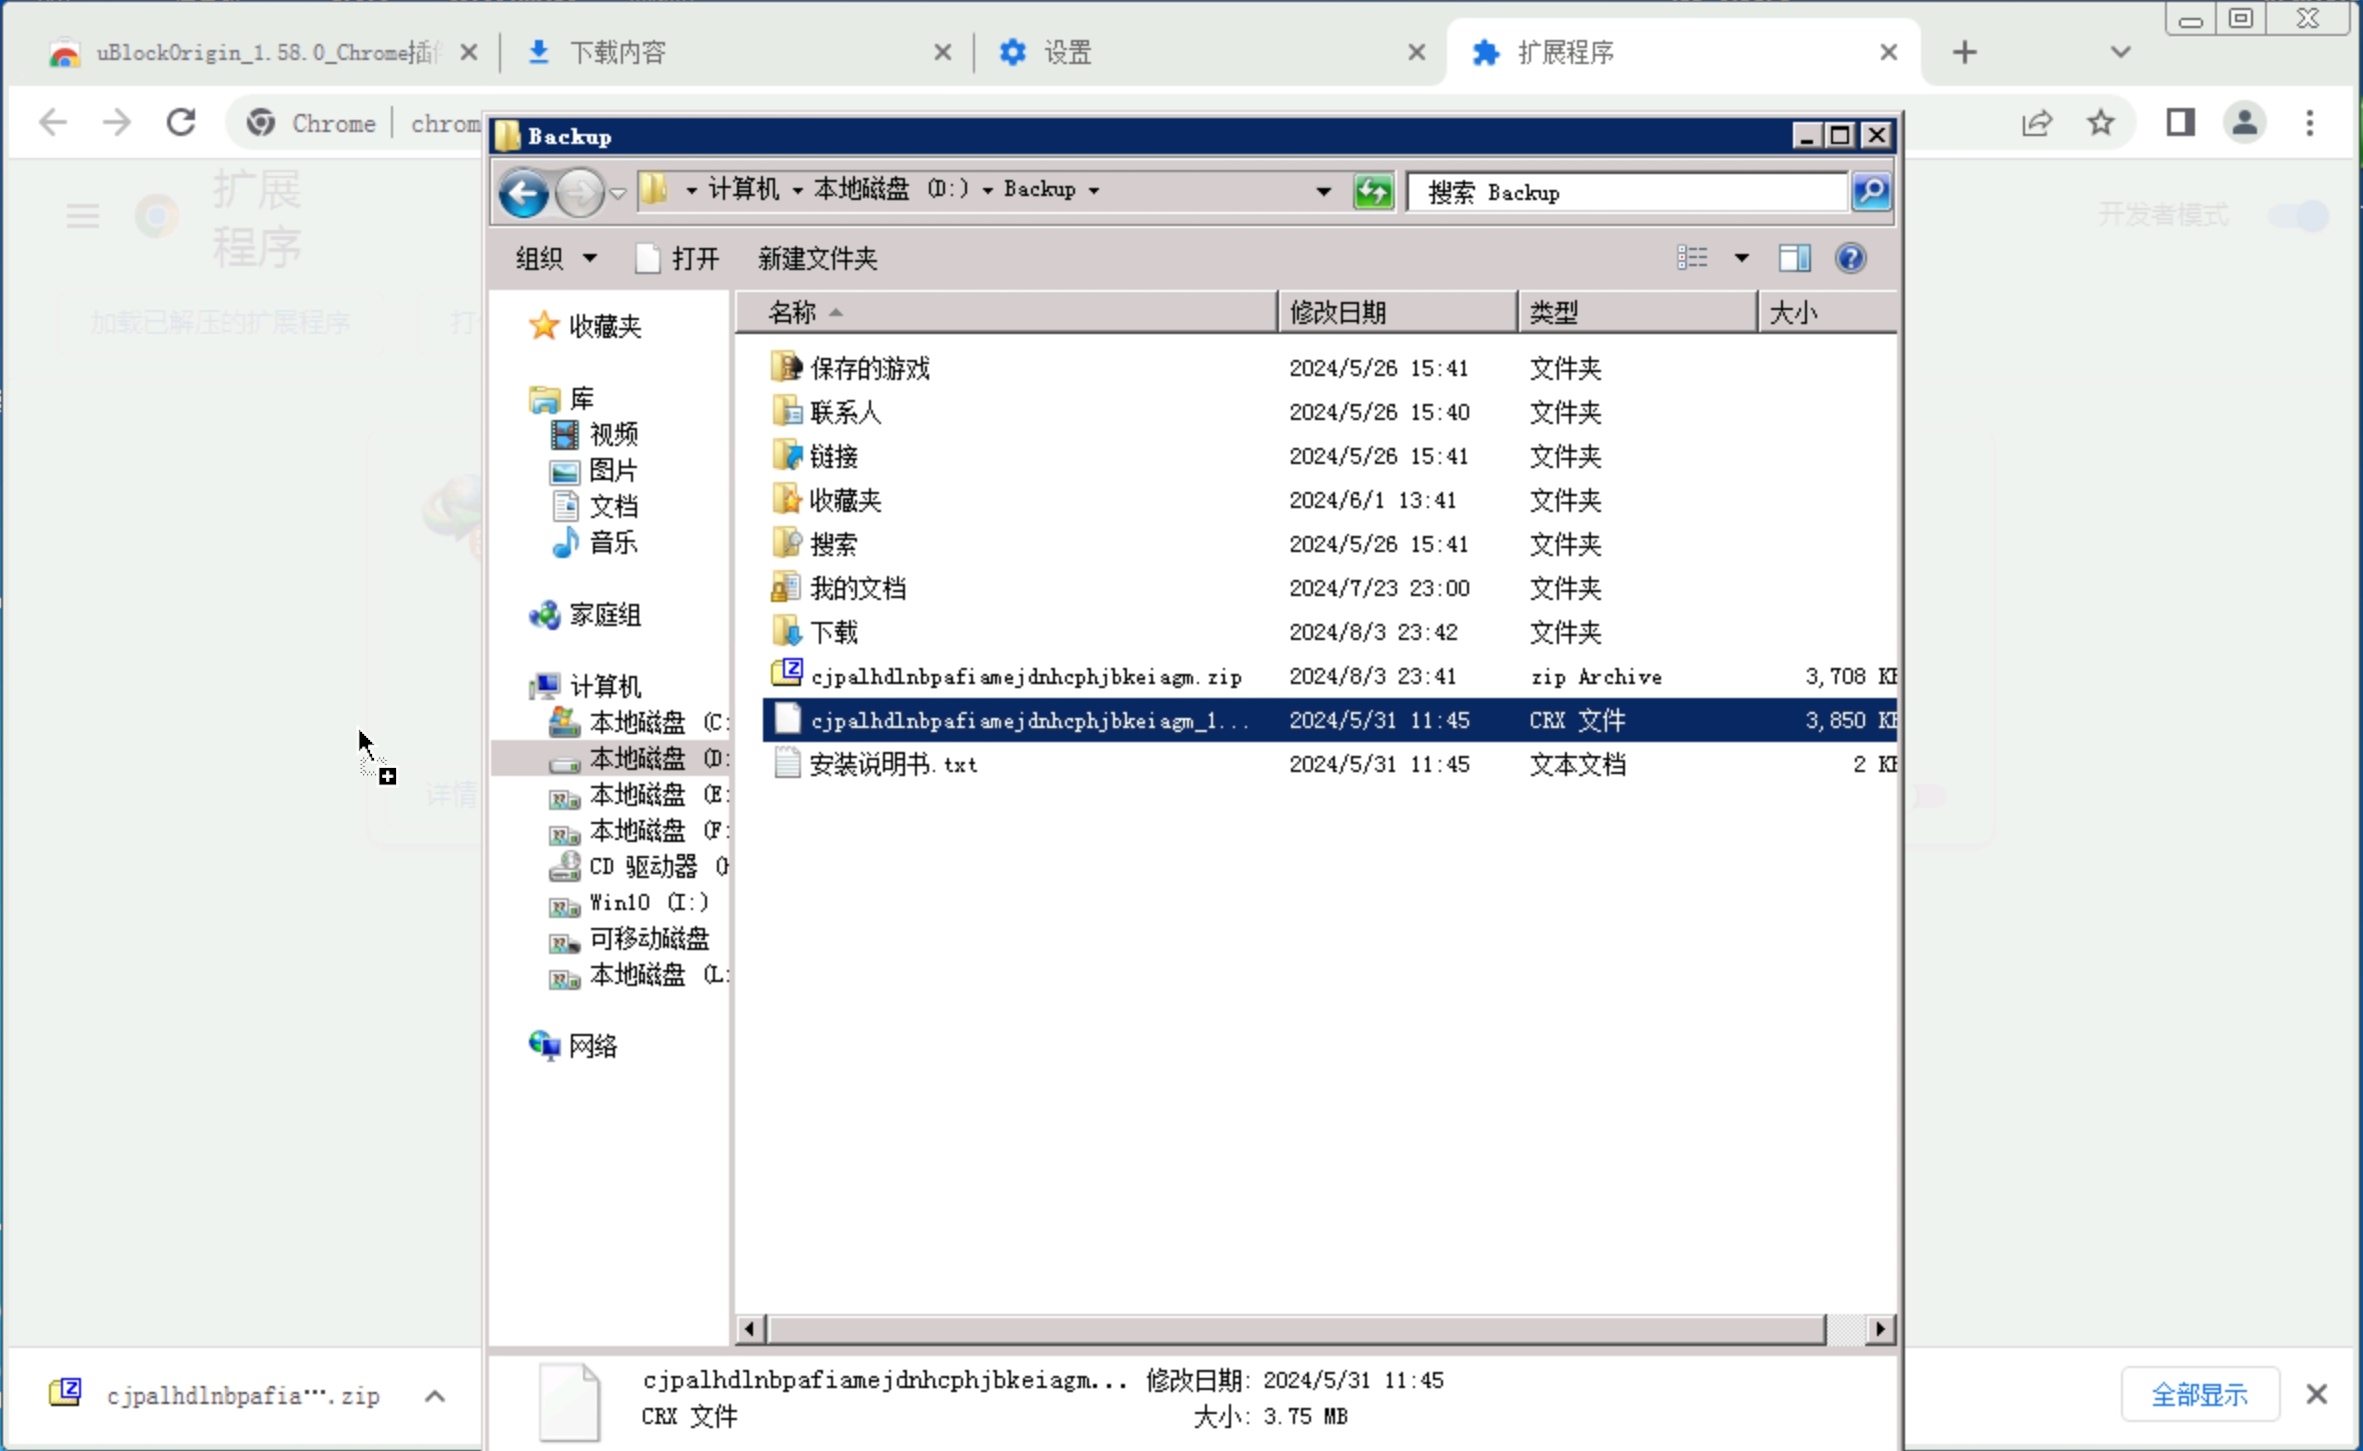Open Chrome's side panel icon

coord(2180,123)
